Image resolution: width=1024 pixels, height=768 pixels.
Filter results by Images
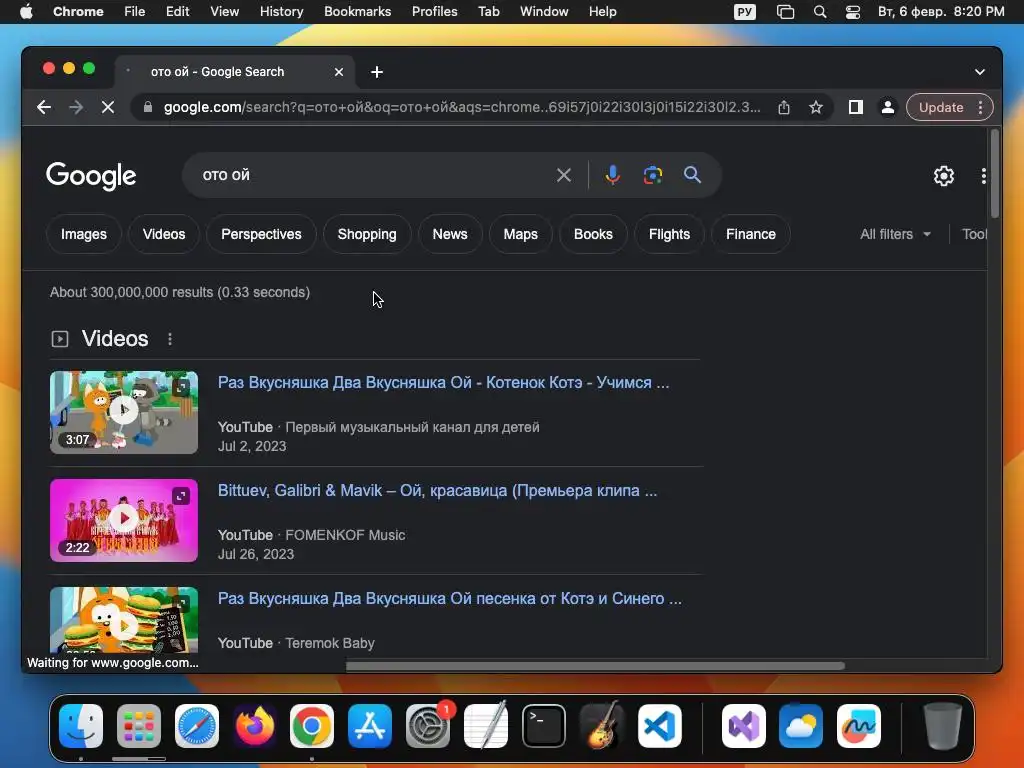[84, 234]
